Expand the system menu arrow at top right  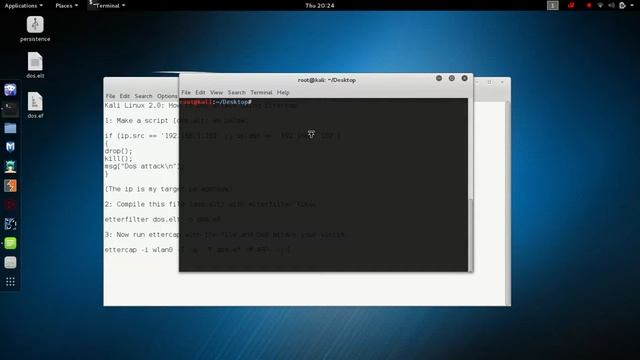coord(632,5)
